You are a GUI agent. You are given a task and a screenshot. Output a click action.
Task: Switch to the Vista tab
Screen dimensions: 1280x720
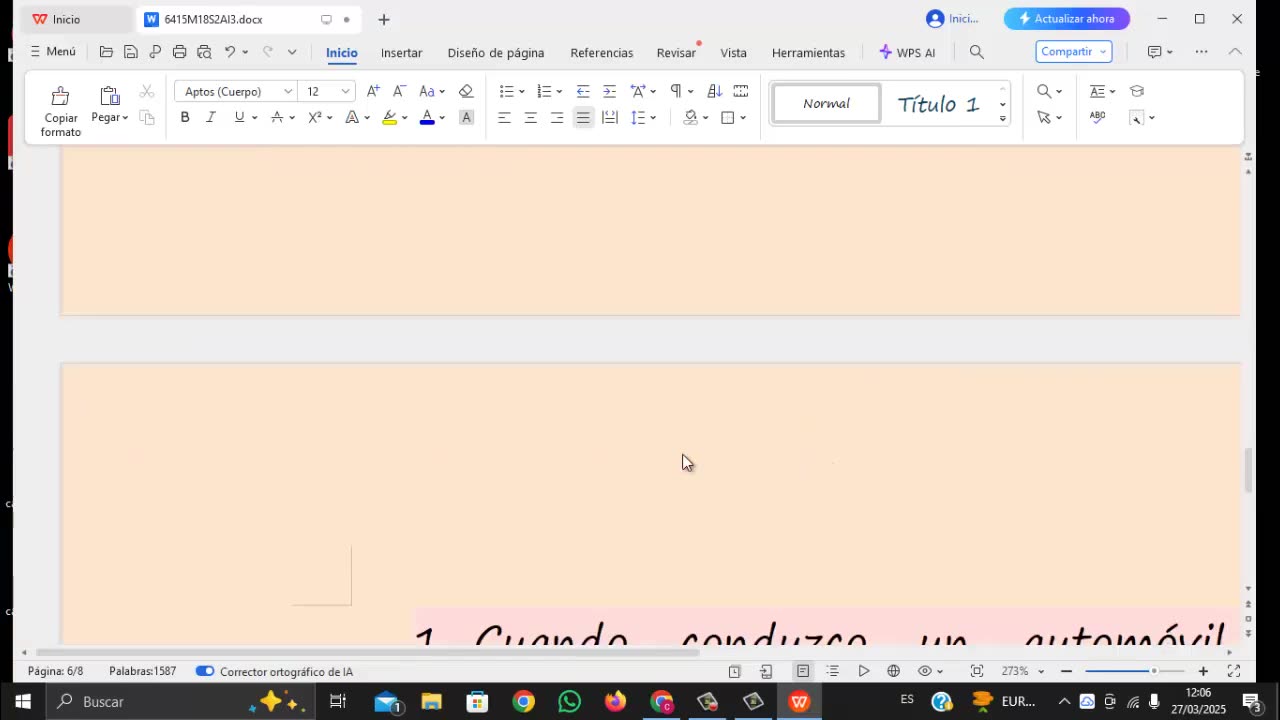733,52
